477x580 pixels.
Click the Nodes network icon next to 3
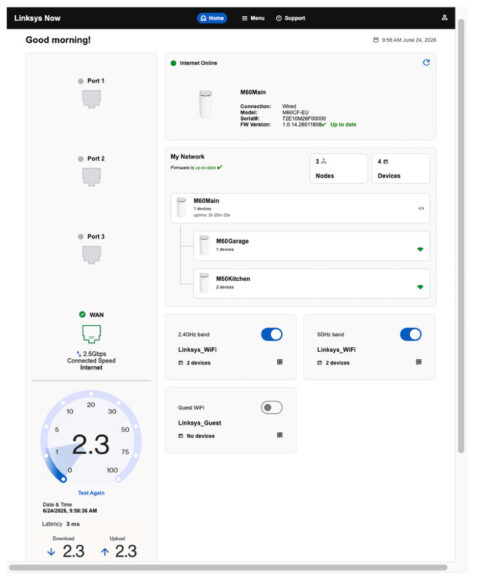(324, 161)
